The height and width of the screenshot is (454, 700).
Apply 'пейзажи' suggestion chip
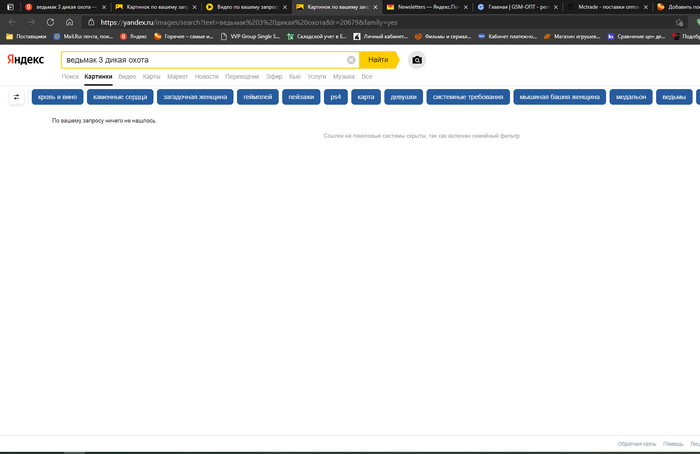(301, 97)
